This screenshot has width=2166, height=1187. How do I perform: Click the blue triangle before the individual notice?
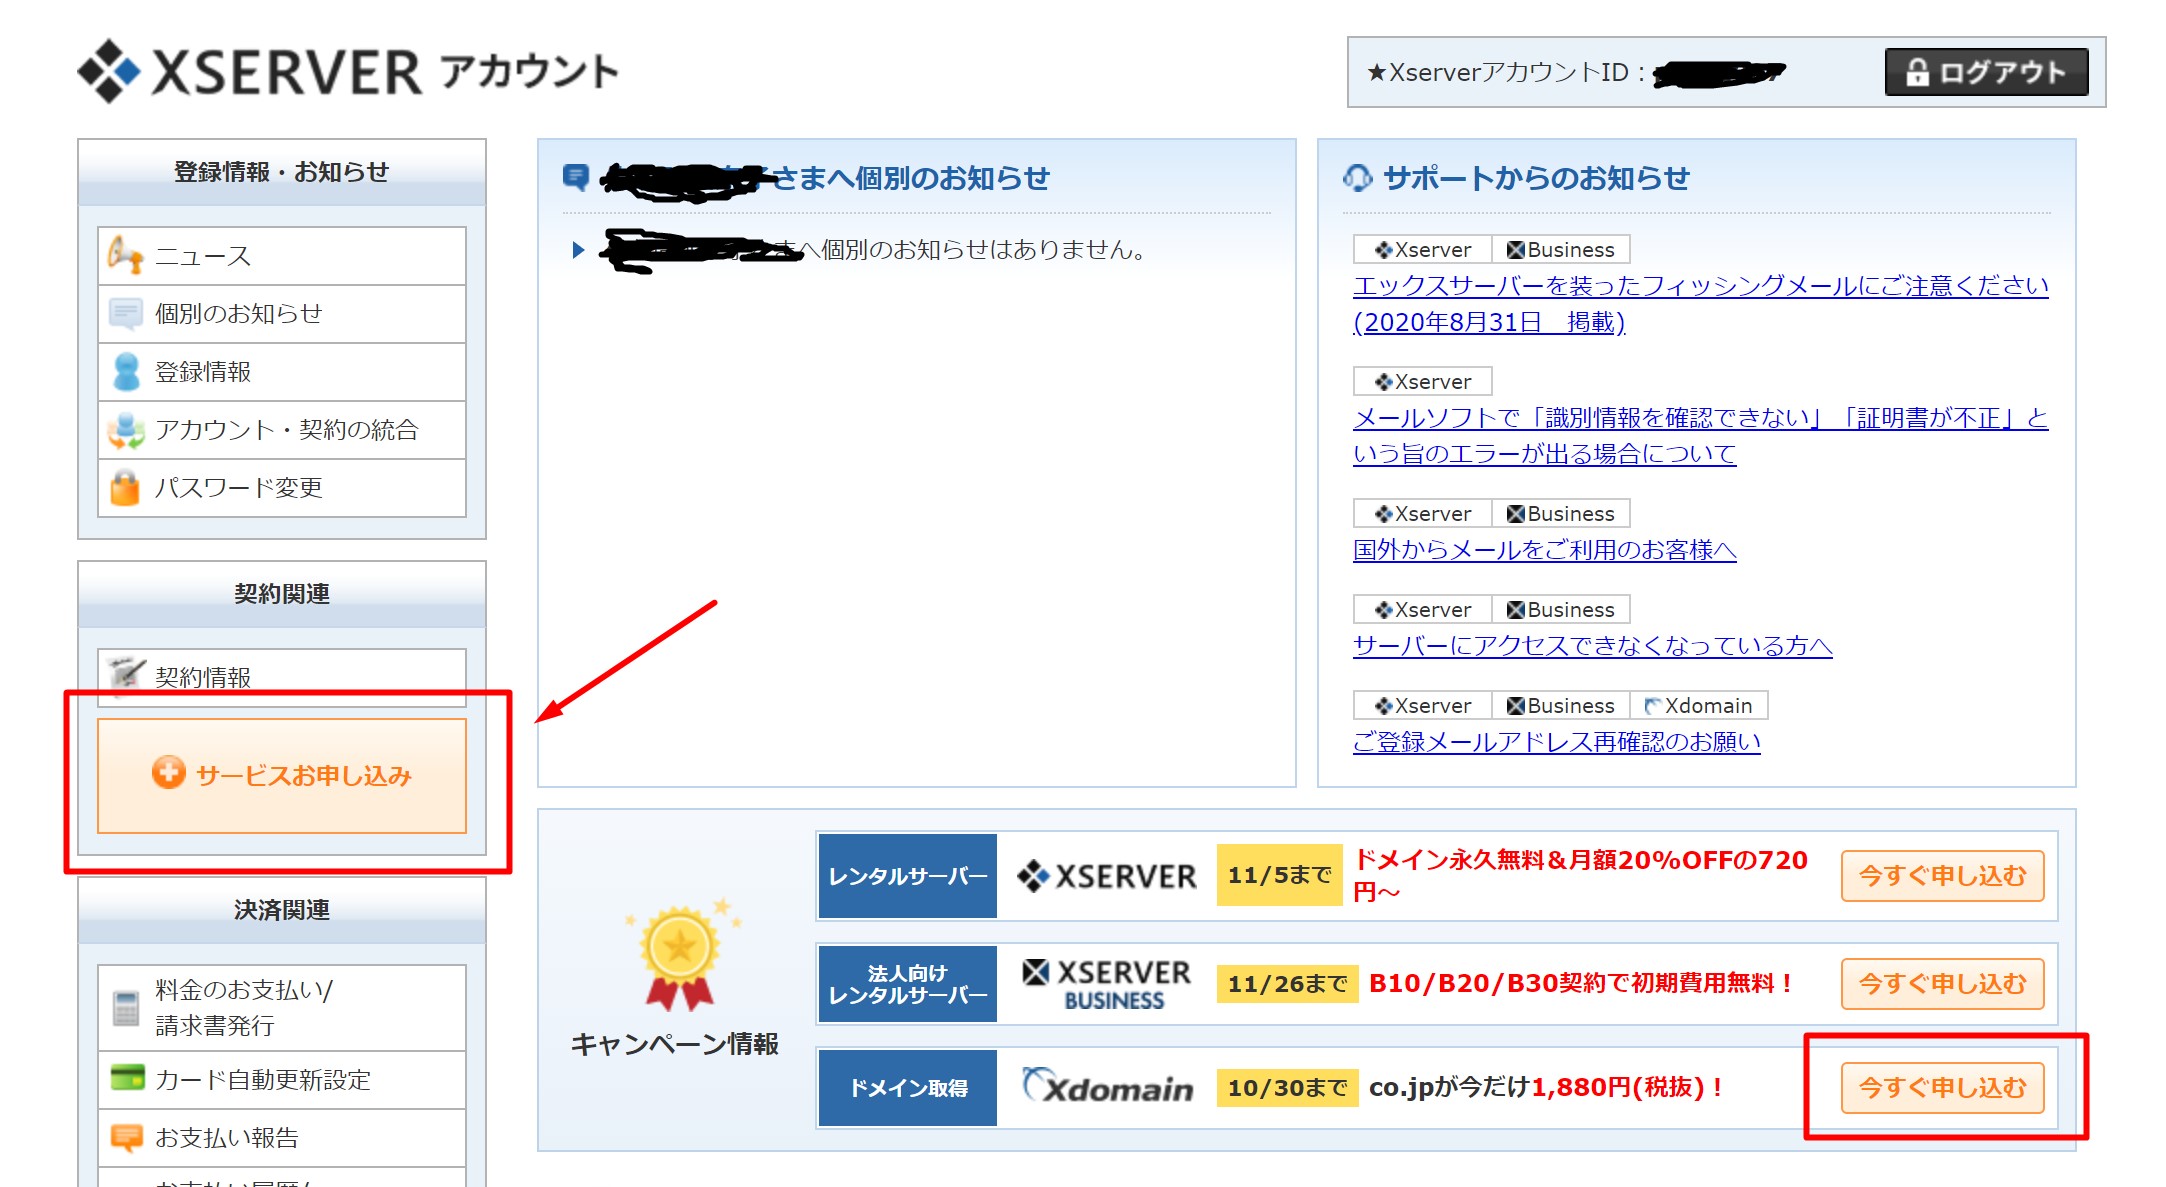(x=578, y=250)
